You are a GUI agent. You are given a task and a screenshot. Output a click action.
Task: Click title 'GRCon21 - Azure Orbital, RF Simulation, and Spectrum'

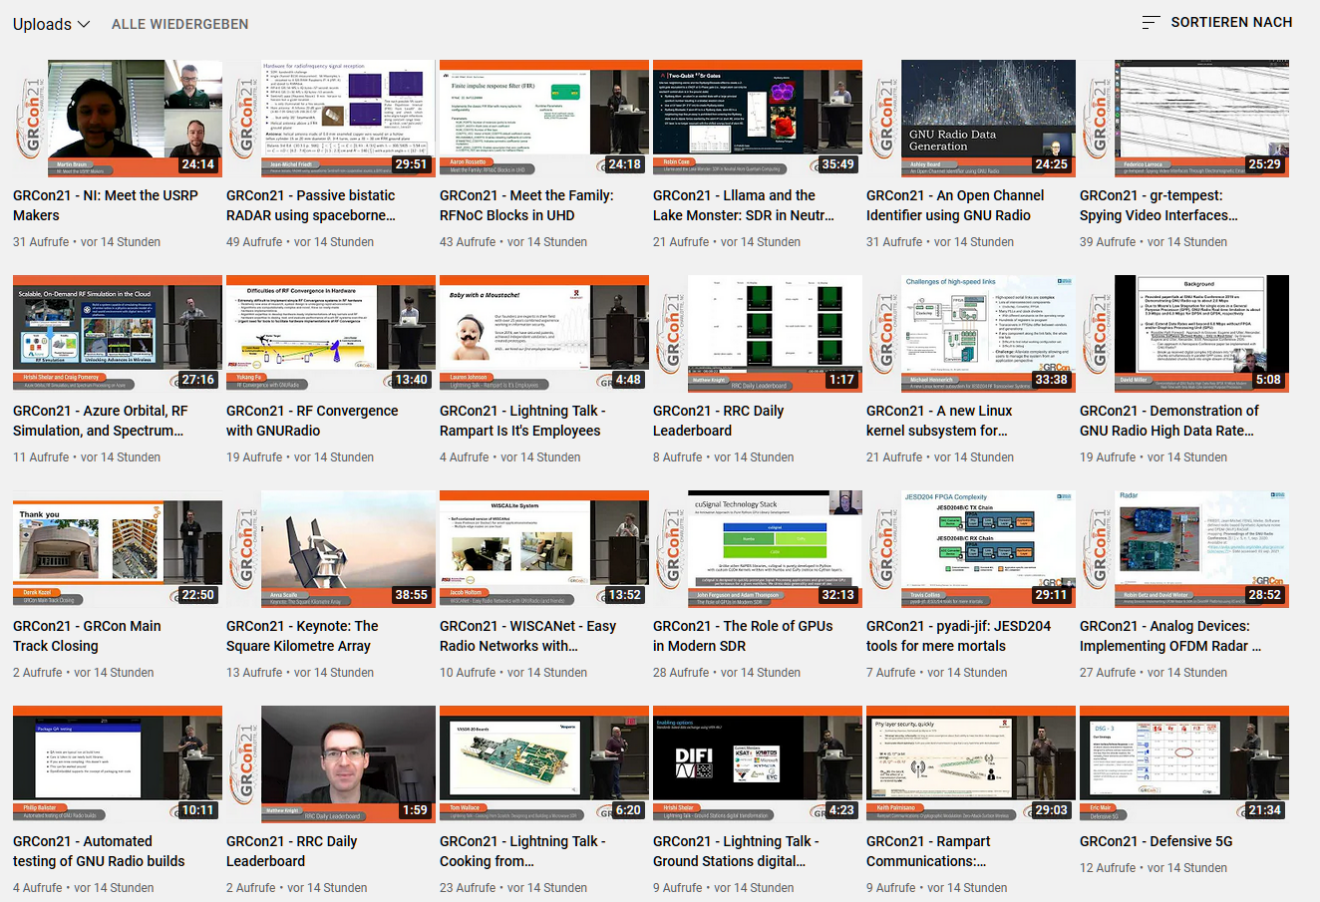click(100, 420)
